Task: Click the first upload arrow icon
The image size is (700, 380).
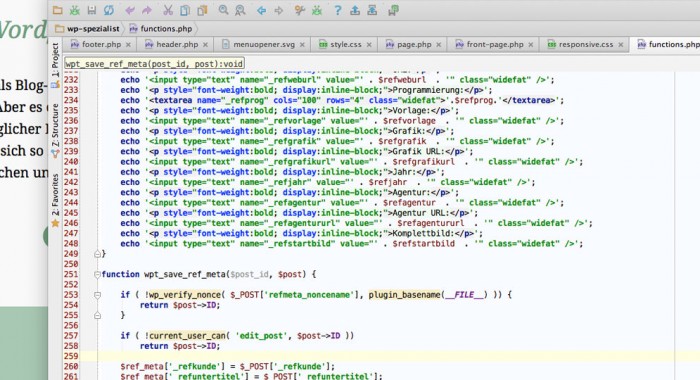Action: (x=355, y=10)
